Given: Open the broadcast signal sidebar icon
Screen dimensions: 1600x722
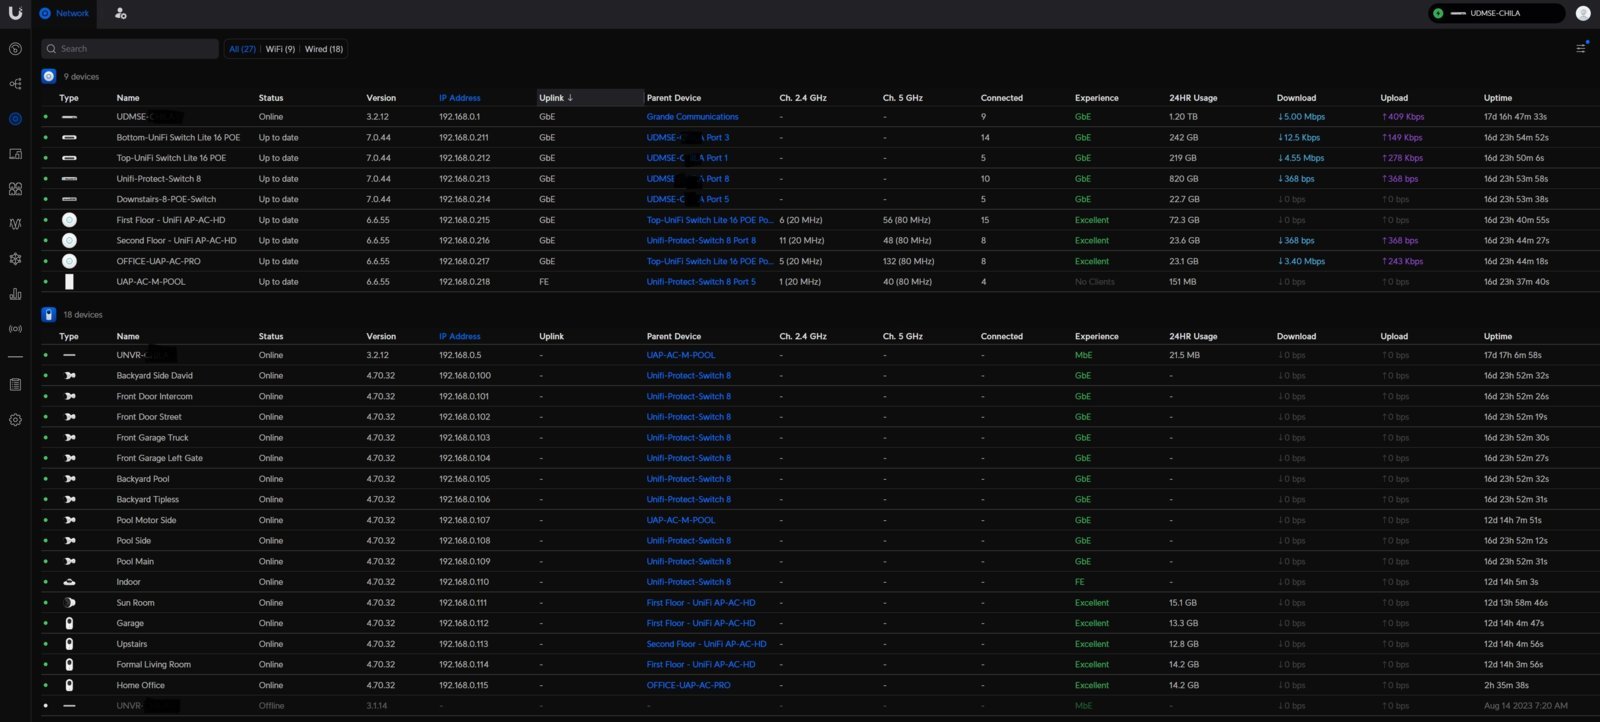Looking at the screenshot, I should (15, 329).
